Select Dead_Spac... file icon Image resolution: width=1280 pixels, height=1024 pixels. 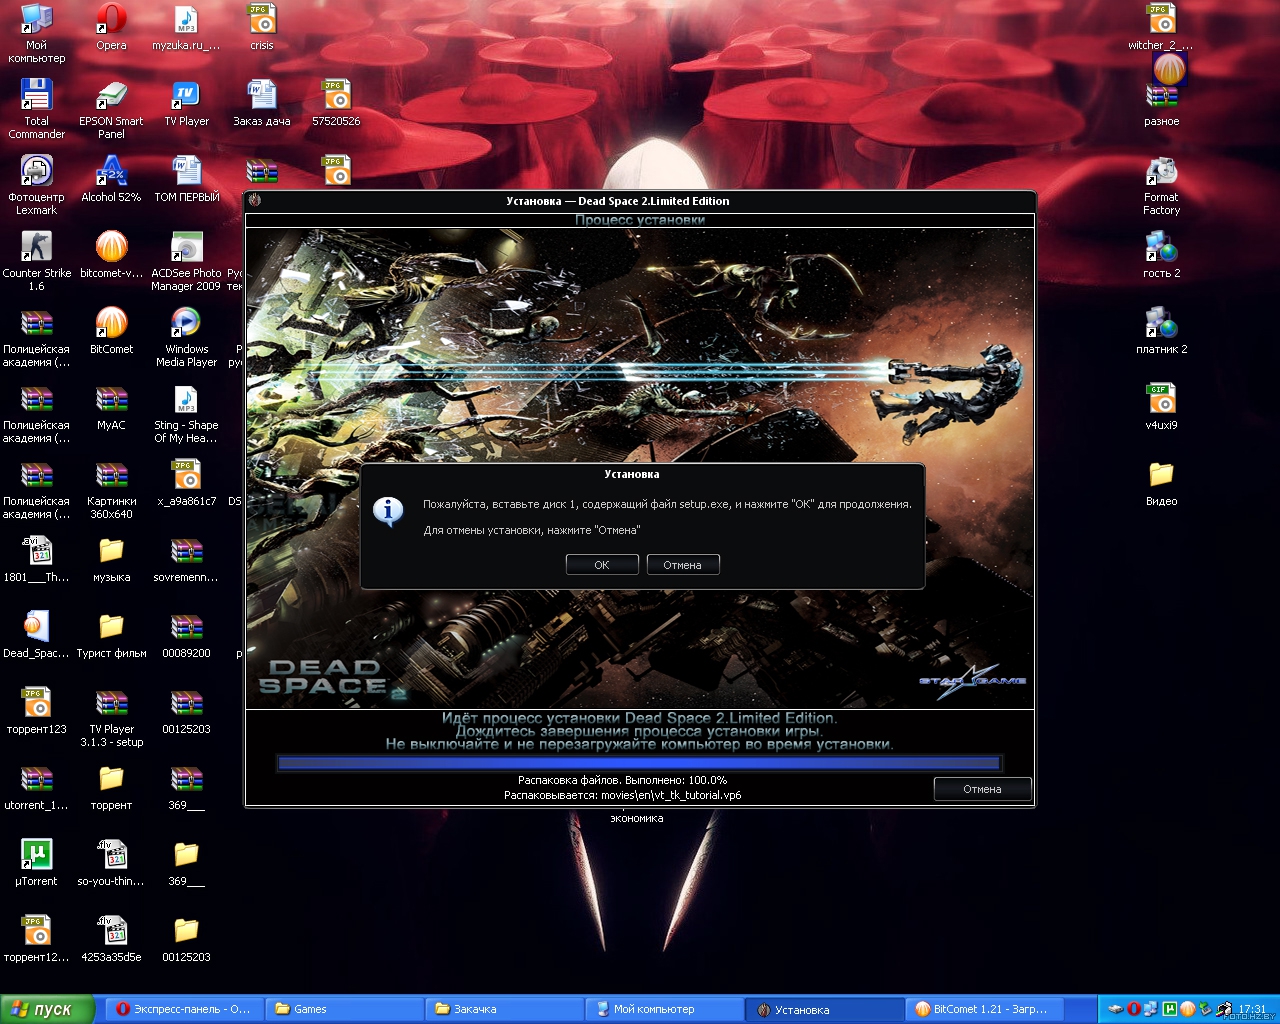[x=37, y=635]
